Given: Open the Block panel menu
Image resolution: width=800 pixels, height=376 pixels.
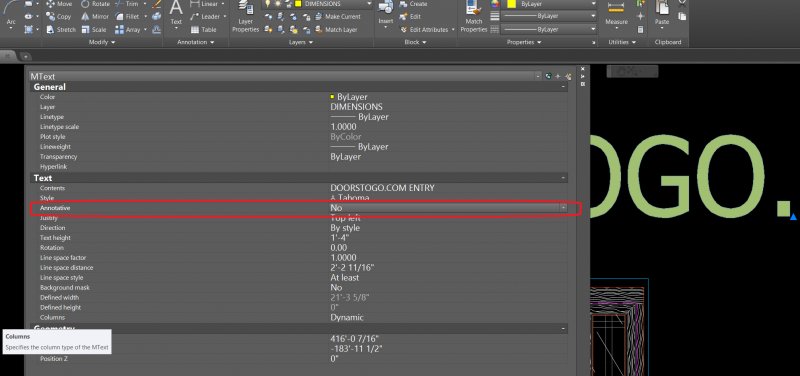Looking at the screenshot, I should (415, 42).
